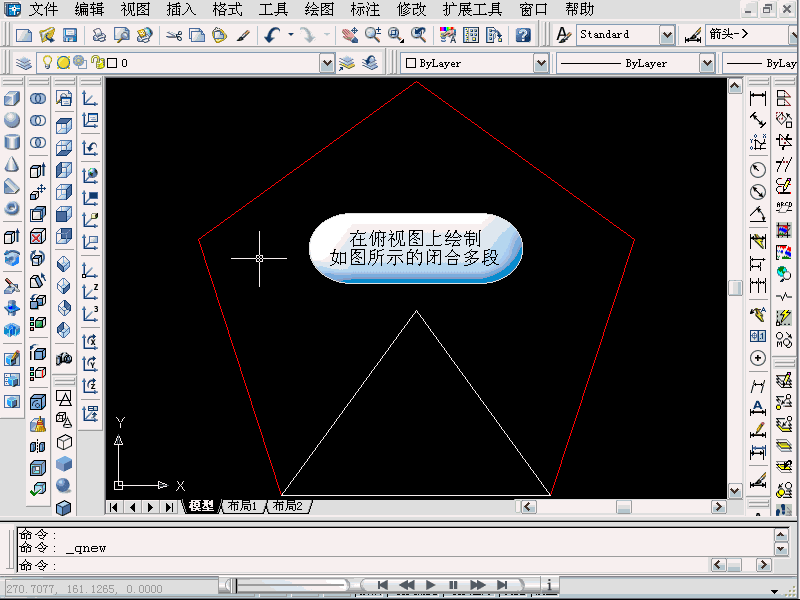The height and width of the screenshot is (600, 800).
Task: Expand the layer name dropdown
Action: [327, 63]
